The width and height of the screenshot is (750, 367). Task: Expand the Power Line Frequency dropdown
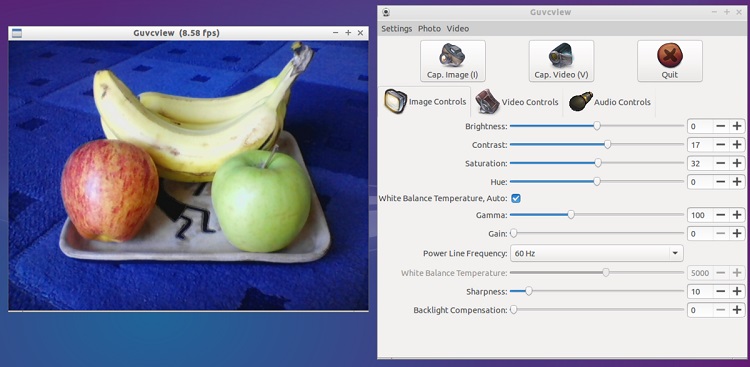click(x=596, y=253)
